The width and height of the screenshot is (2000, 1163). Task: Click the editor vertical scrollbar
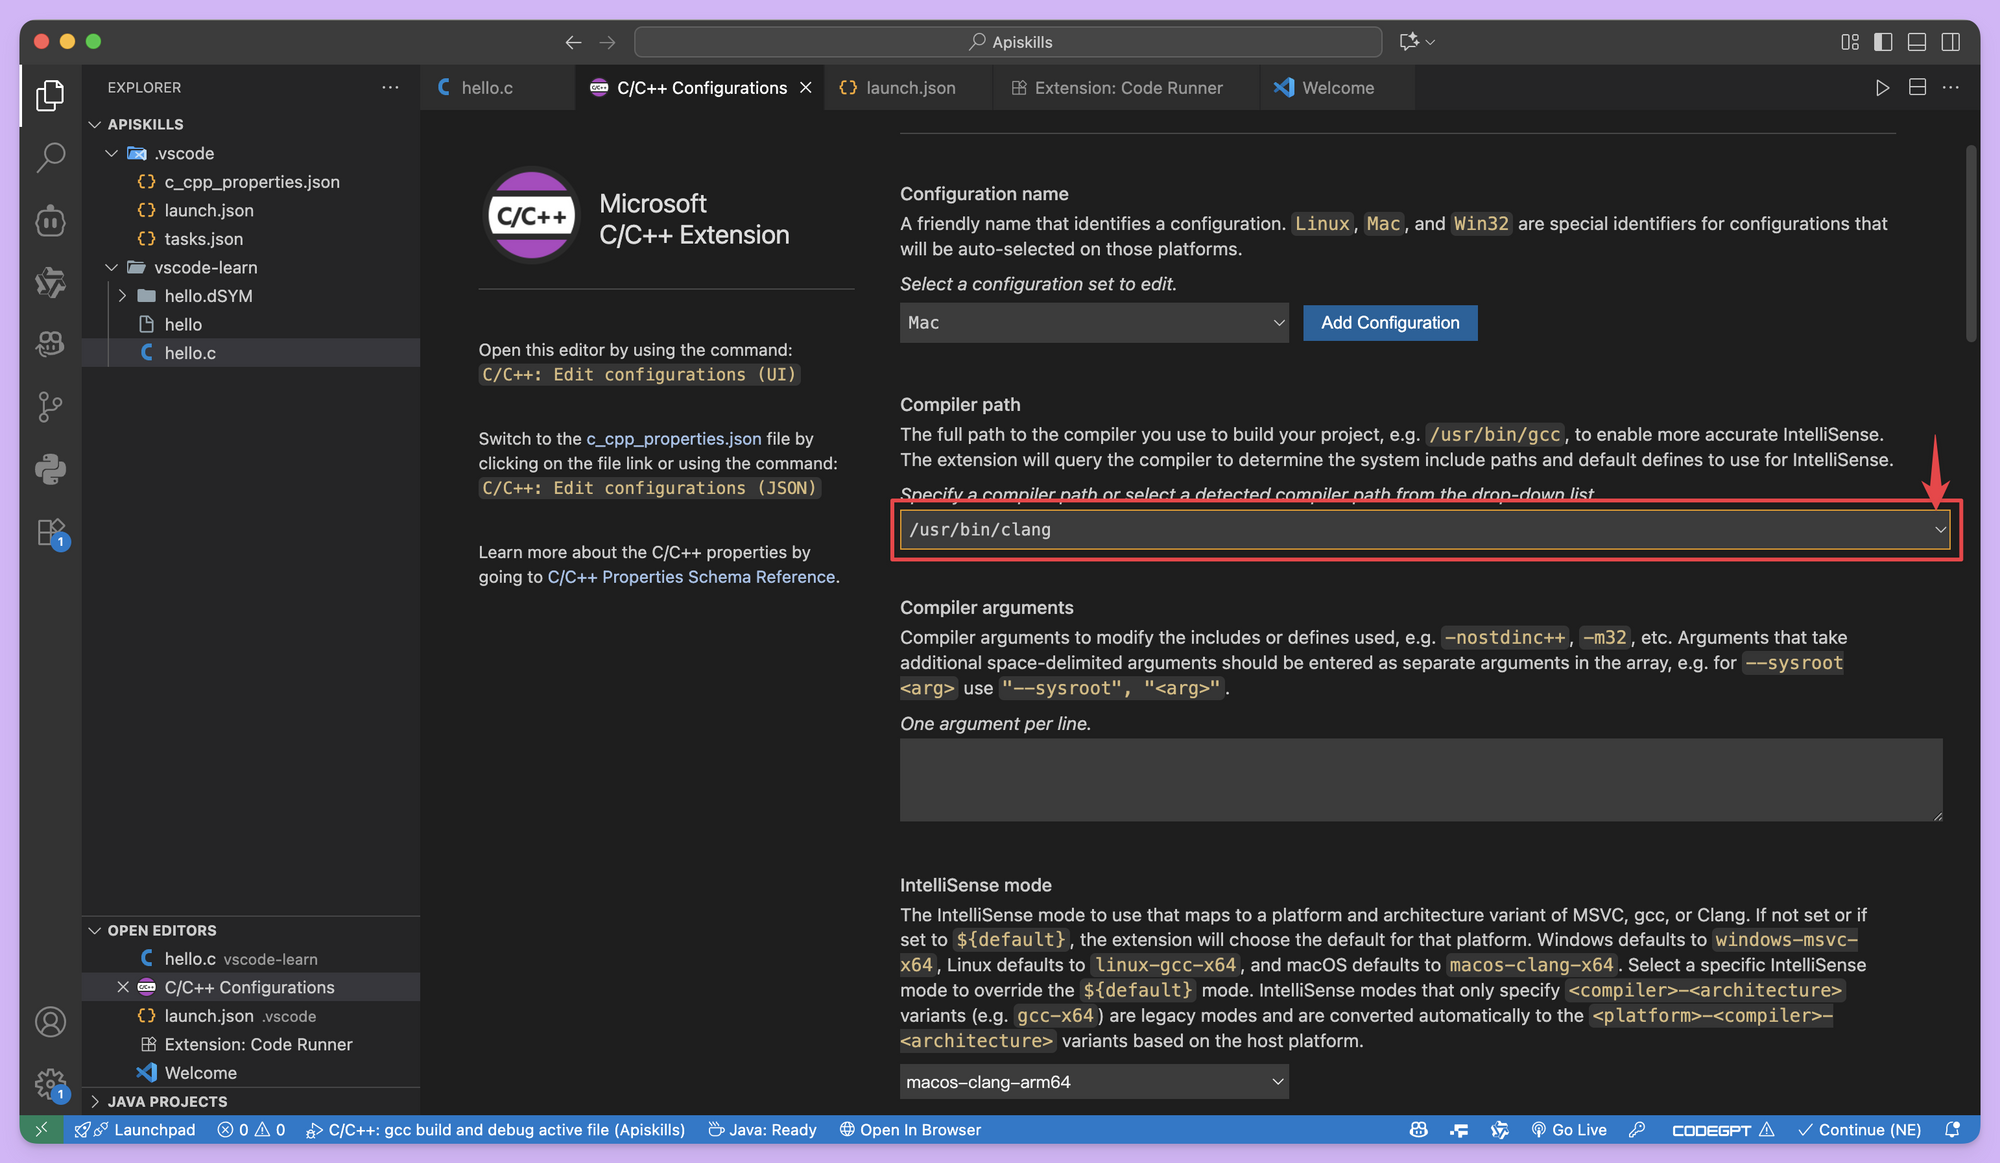click(1971, 243)
